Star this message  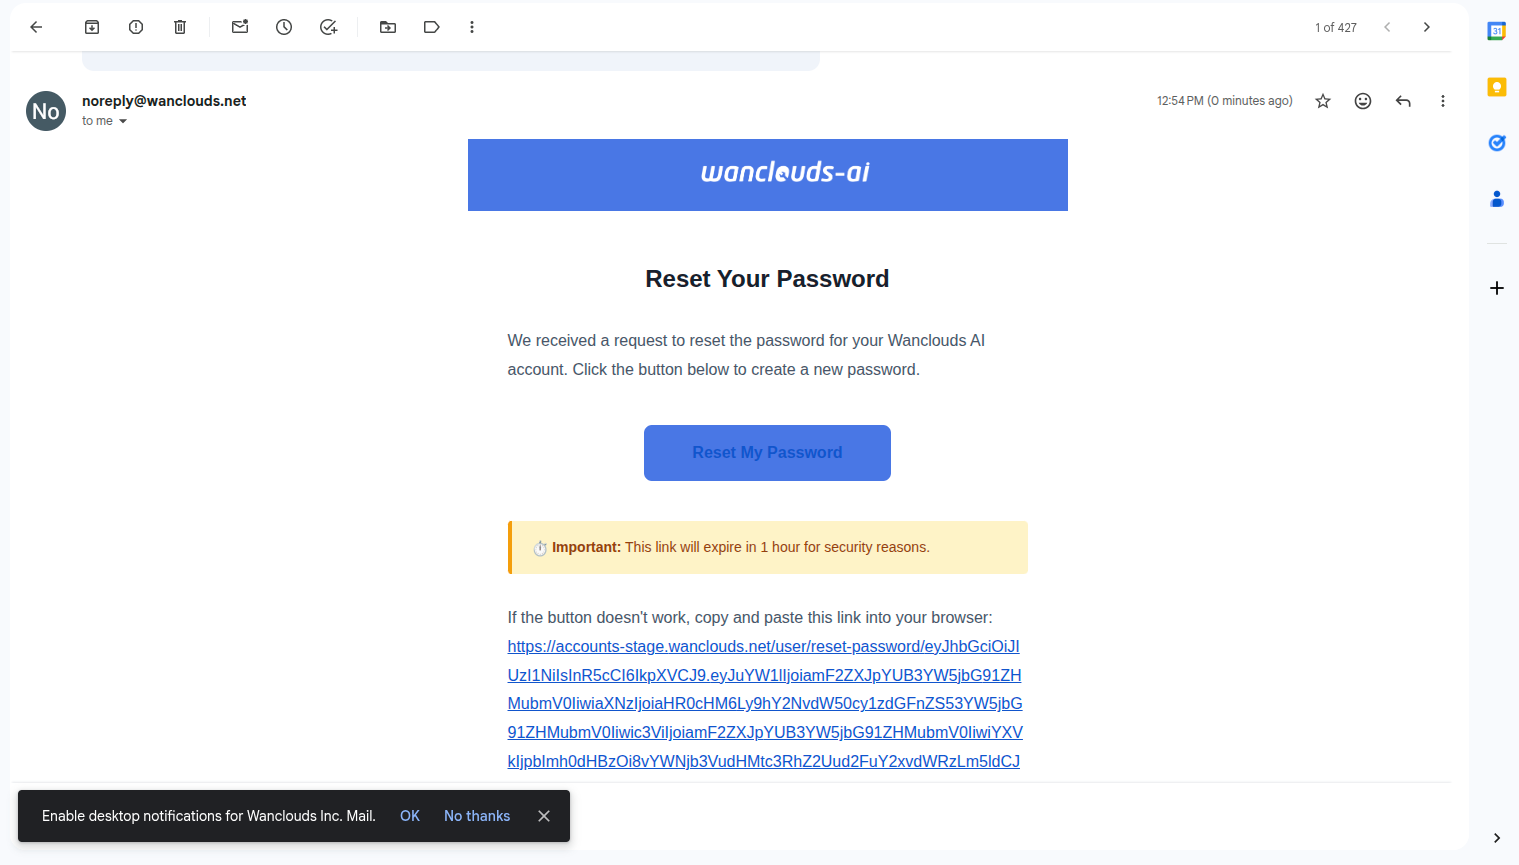[1323, 101]
